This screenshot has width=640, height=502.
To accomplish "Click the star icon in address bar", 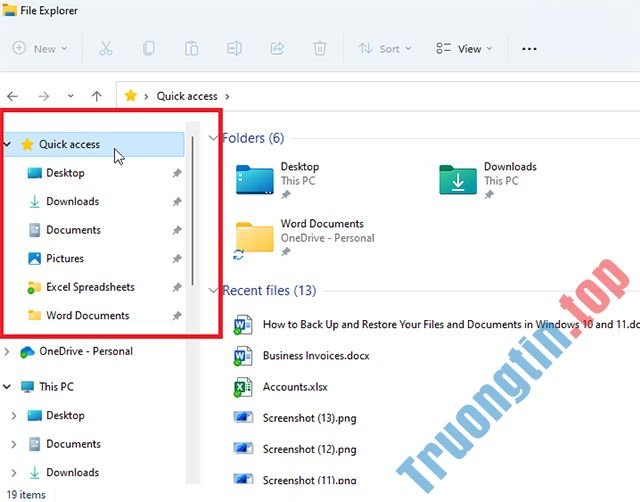I will point(131,96).
